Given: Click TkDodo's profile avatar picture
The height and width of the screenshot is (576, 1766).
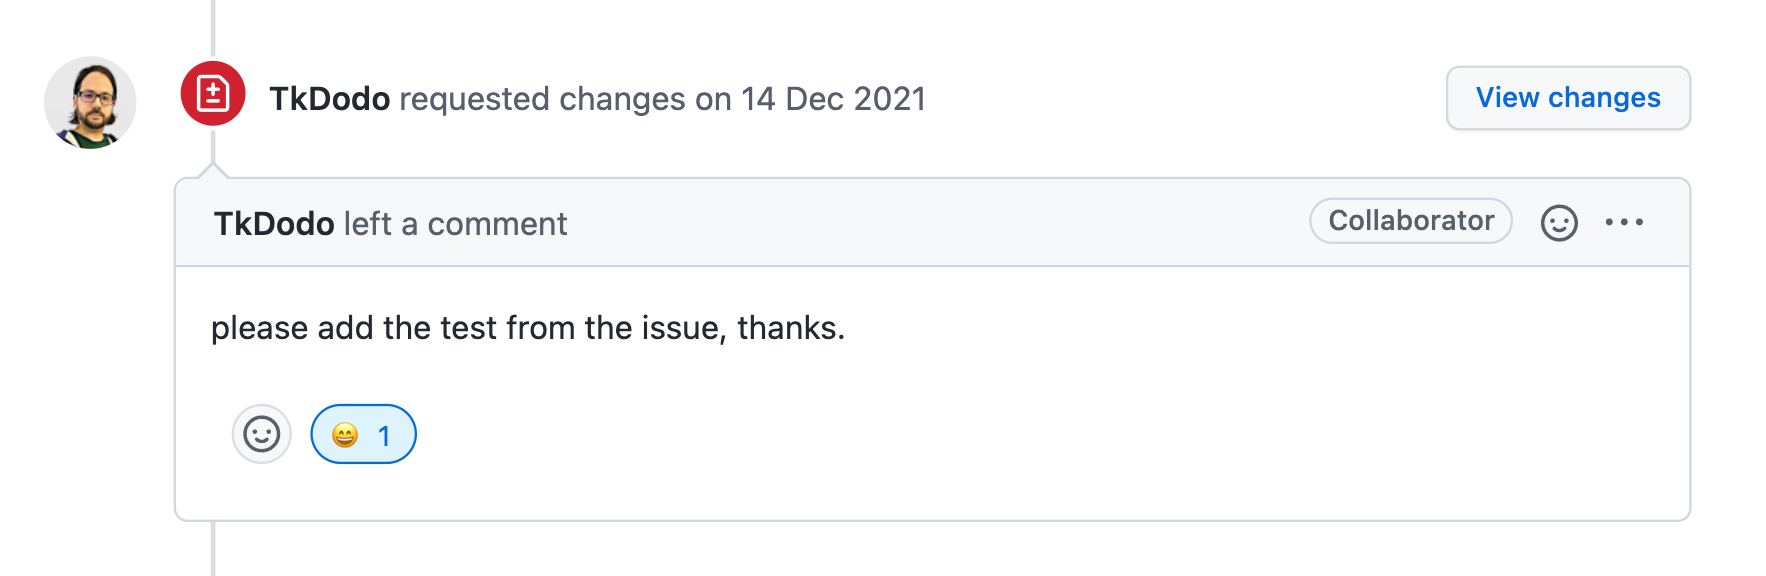Looking at the screenshot, I should (90, 102).
